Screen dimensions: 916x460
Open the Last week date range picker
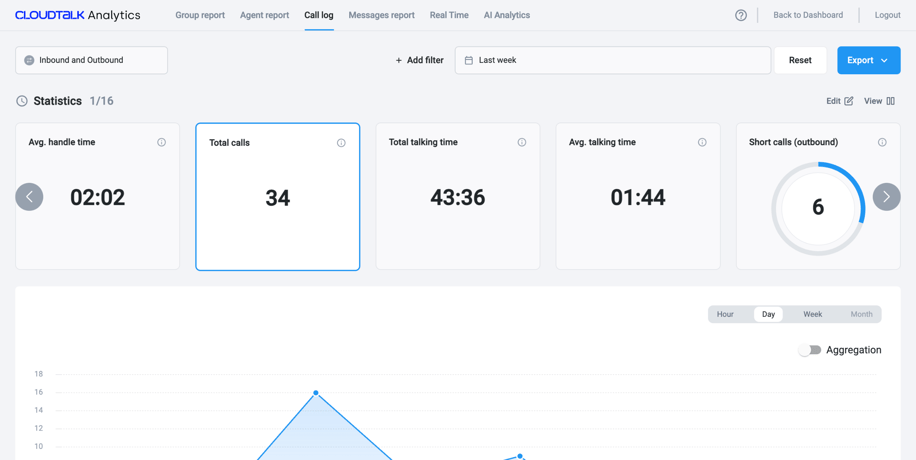(x=613, y=60)
